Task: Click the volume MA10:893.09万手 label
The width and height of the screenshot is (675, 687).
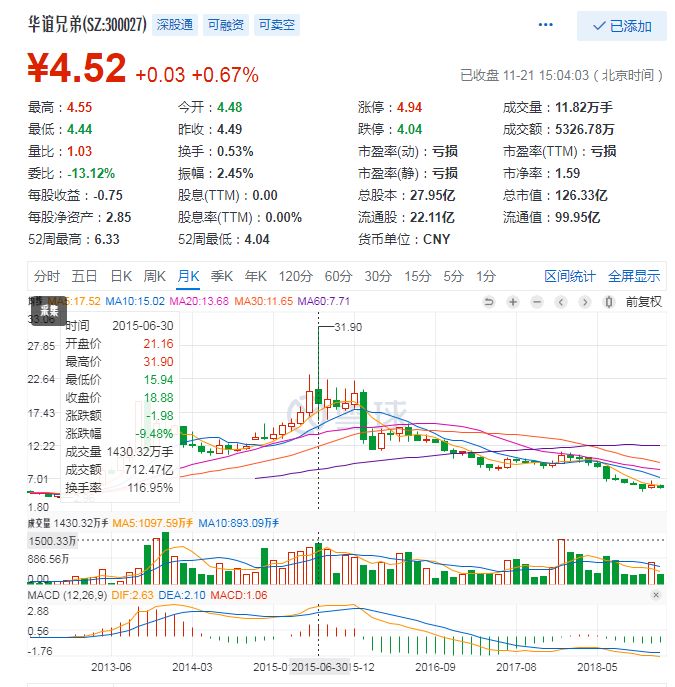Action: pos(238,523)
